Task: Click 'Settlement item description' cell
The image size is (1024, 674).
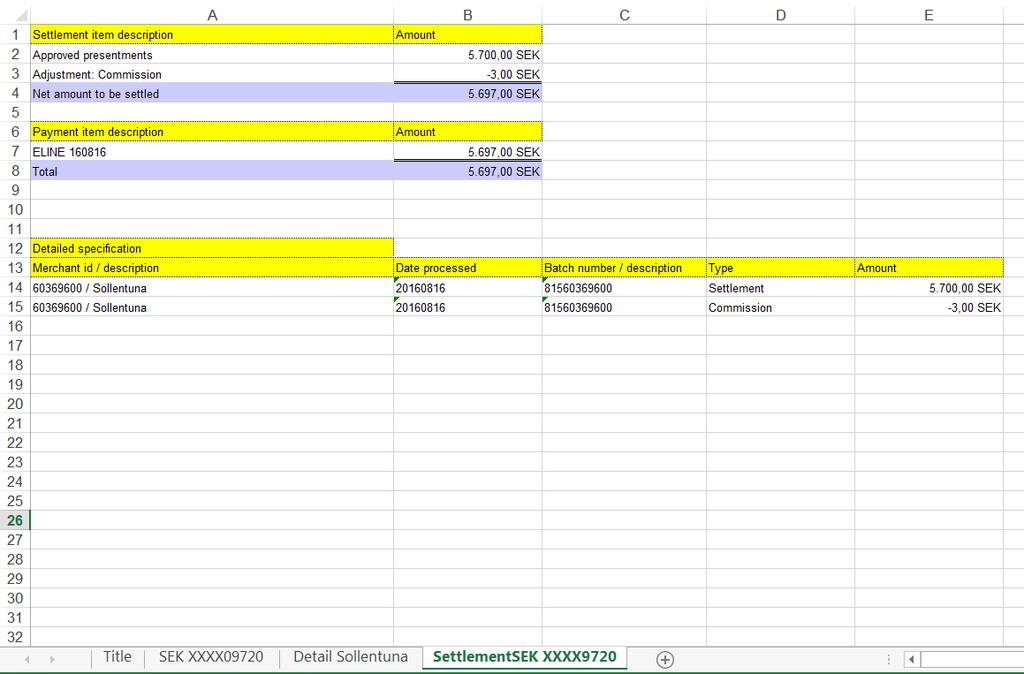Action: tap(212, 35)
